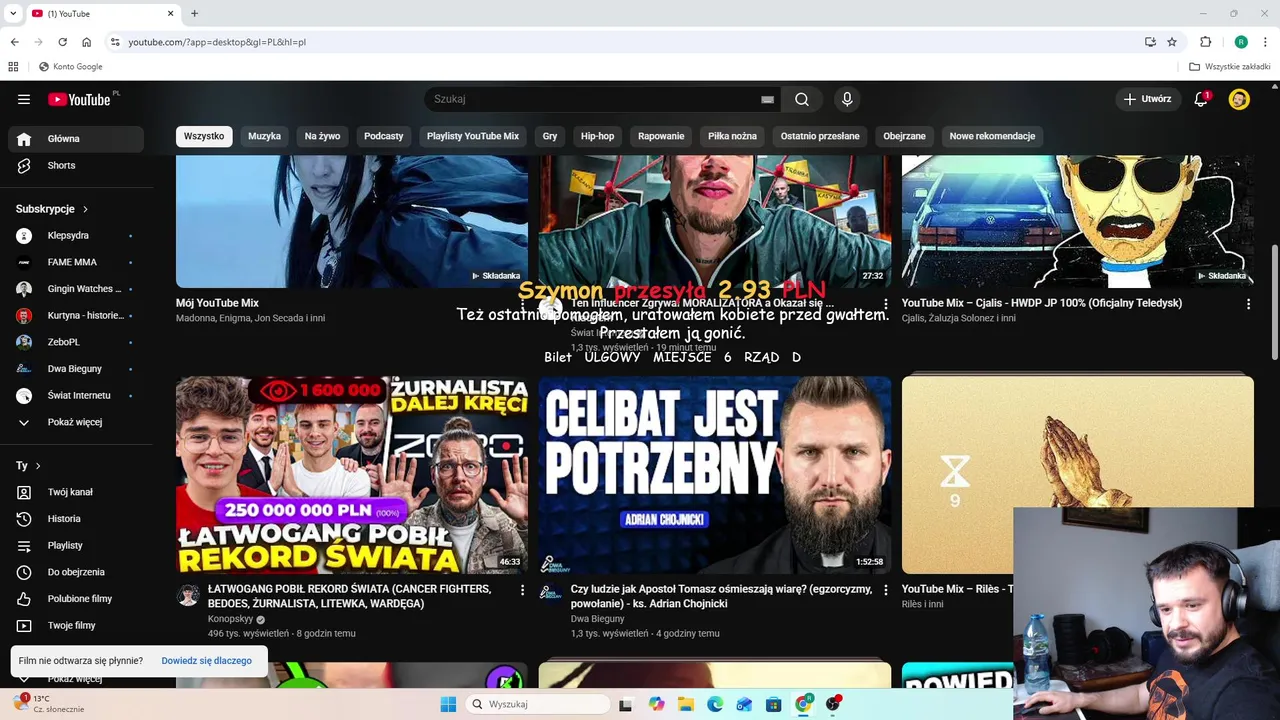Screen dimensions: 1280x720
Task: Open the YouTube account avatar menu
Action: 1239,99
